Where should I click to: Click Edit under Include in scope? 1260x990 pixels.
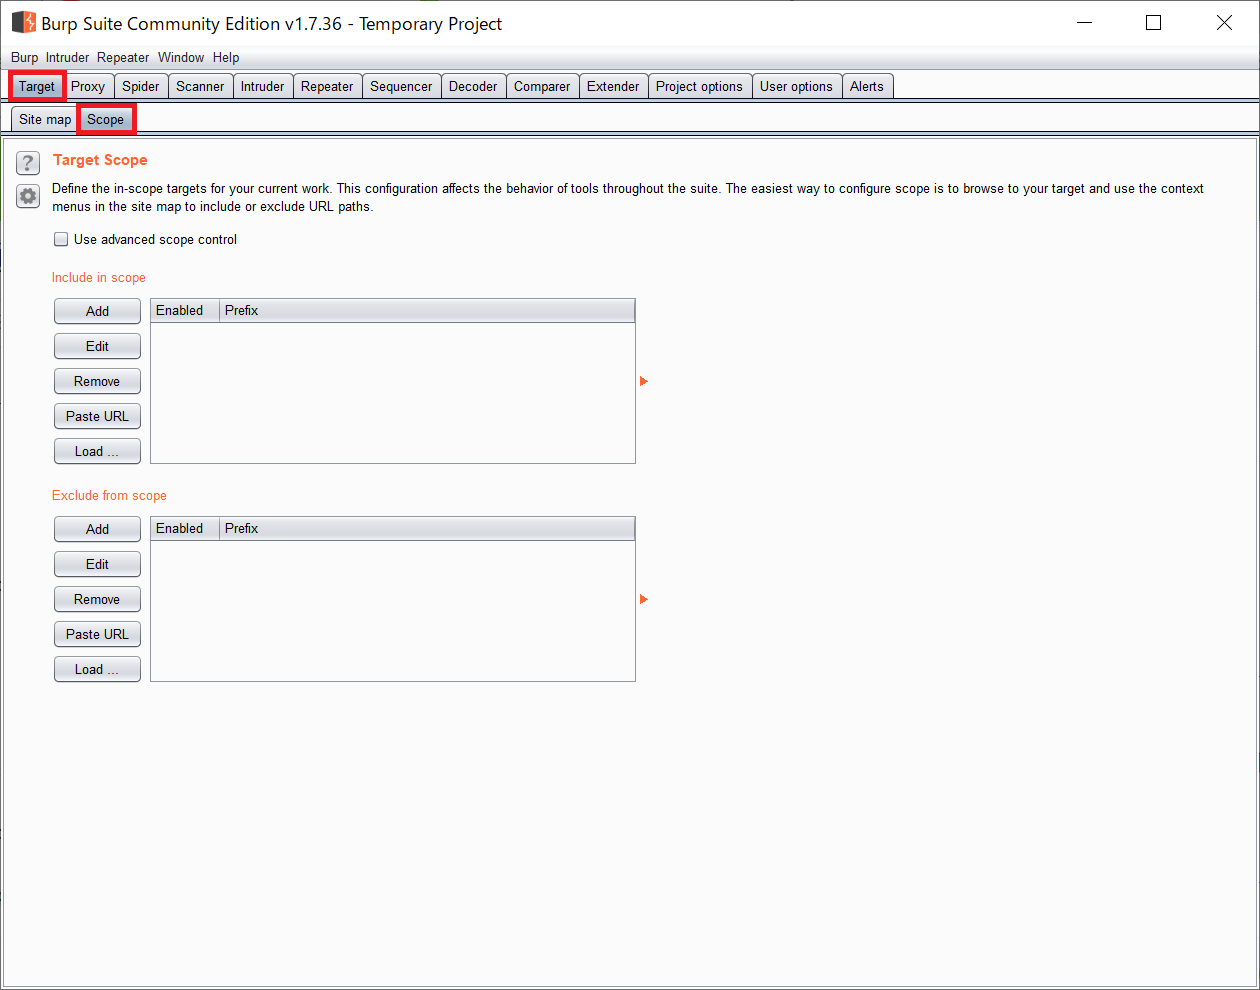(x=97, y=346)
